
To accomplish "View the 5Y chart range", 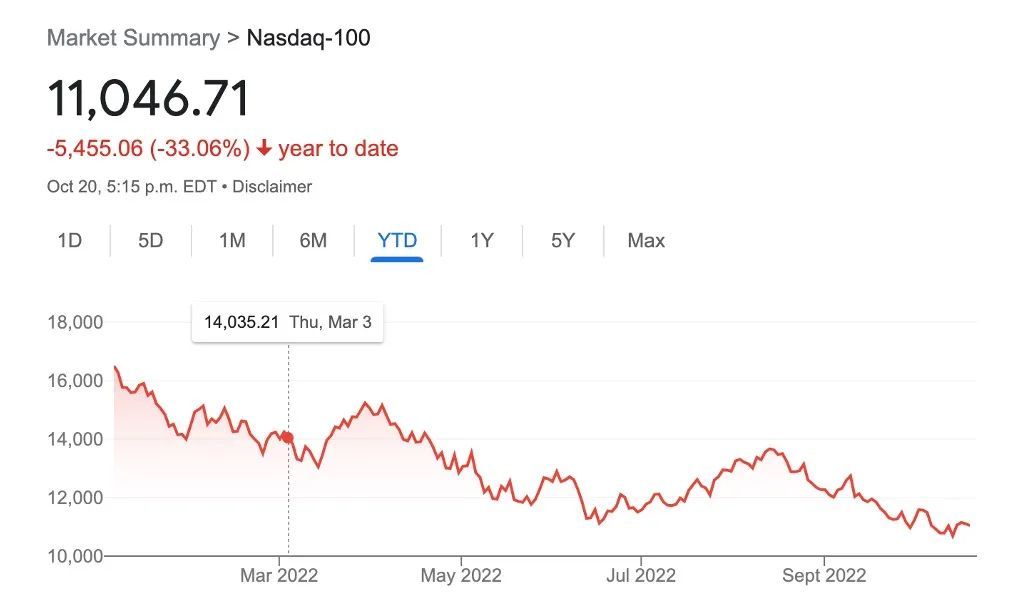I will pos(563,241).
